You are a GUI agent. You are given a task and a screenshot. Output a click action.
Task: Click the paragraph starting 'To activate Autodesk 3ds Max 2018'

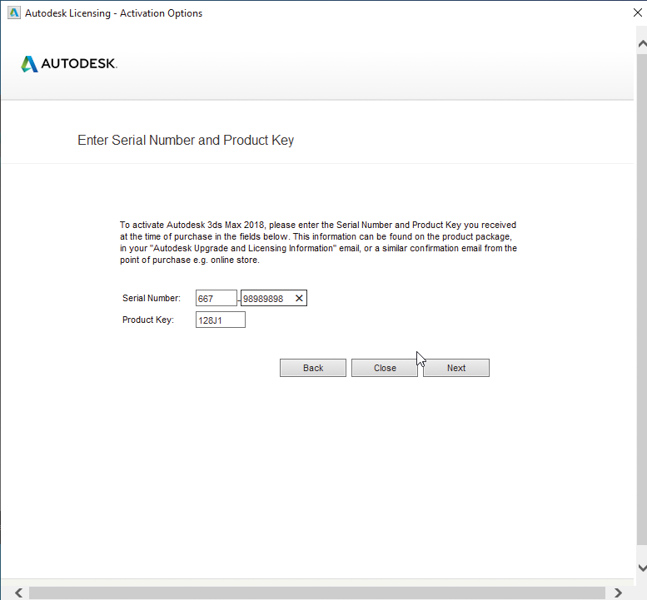(x=318, y=242)
